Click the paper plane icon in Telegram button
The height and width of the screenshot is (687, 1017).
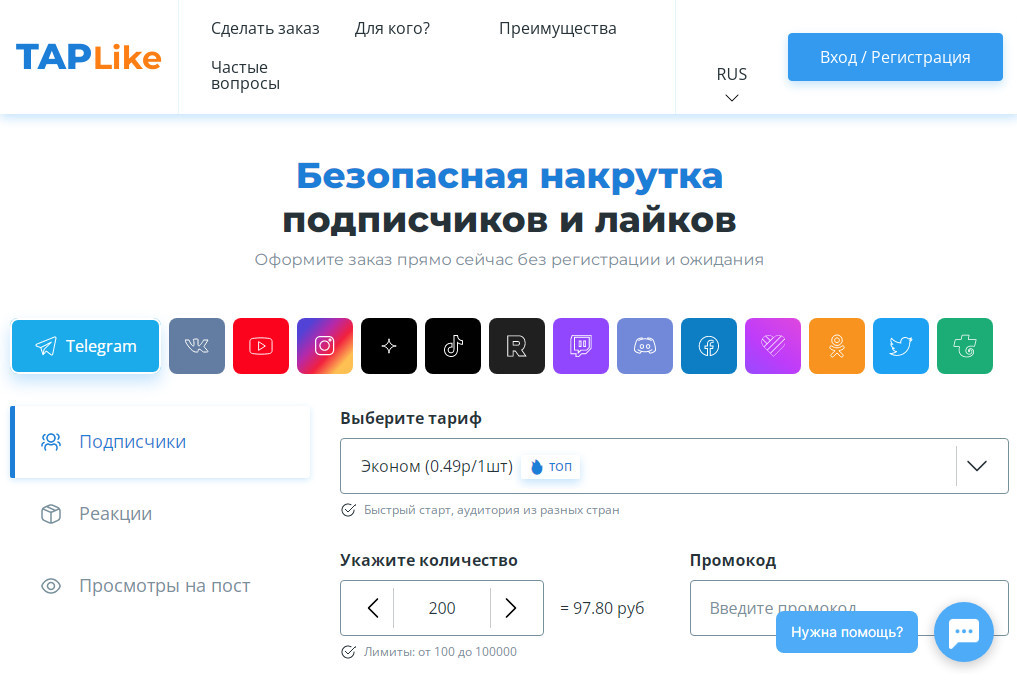pos(45,346)
